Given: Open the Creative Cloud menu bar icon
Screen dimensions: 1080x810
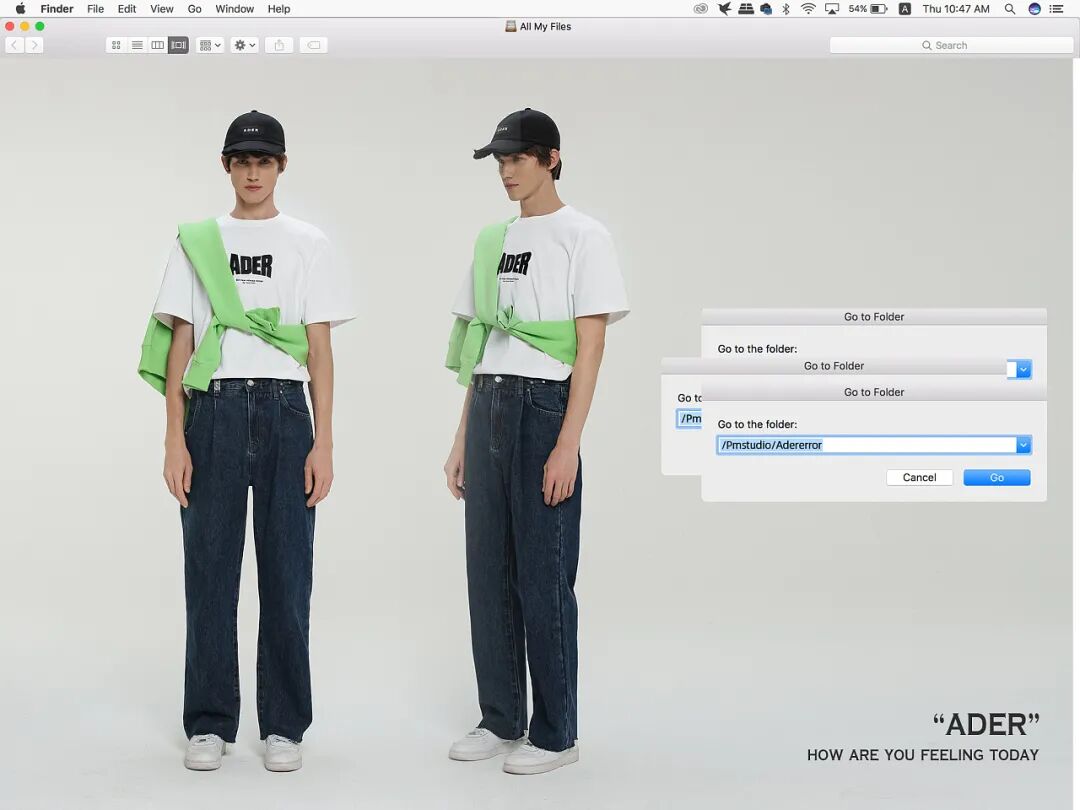Looking at the screenshot, I should click(x=700, y=9).
